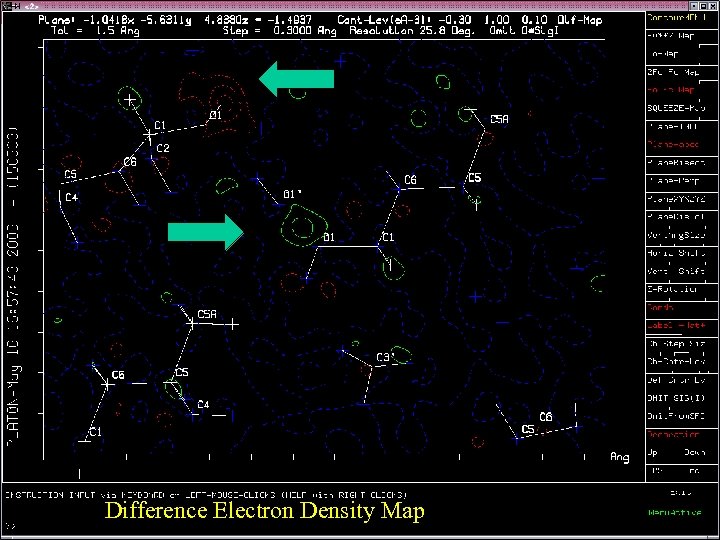Select the PlaneXYXZYZ option
Image resolution: width=720 pixels, height=540 pixels.
tap(676, 199)
